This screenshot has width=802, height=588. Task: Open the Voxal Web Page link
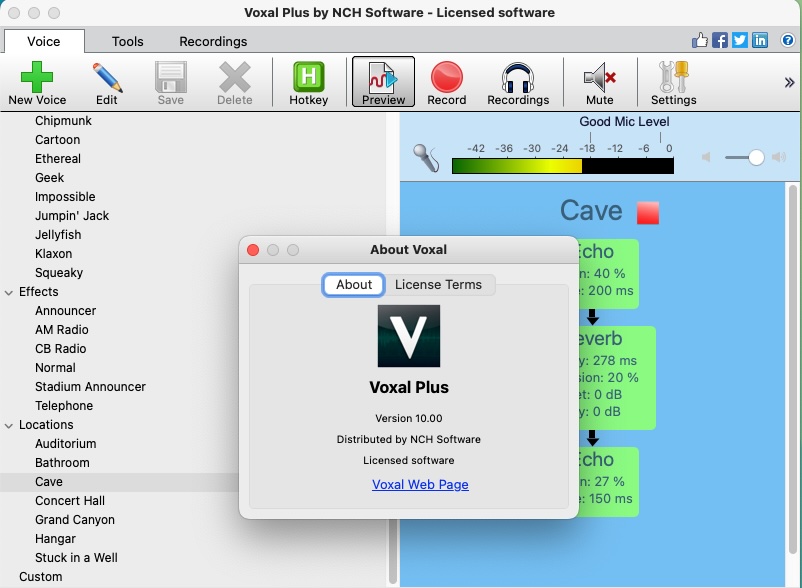coord(420,484)
